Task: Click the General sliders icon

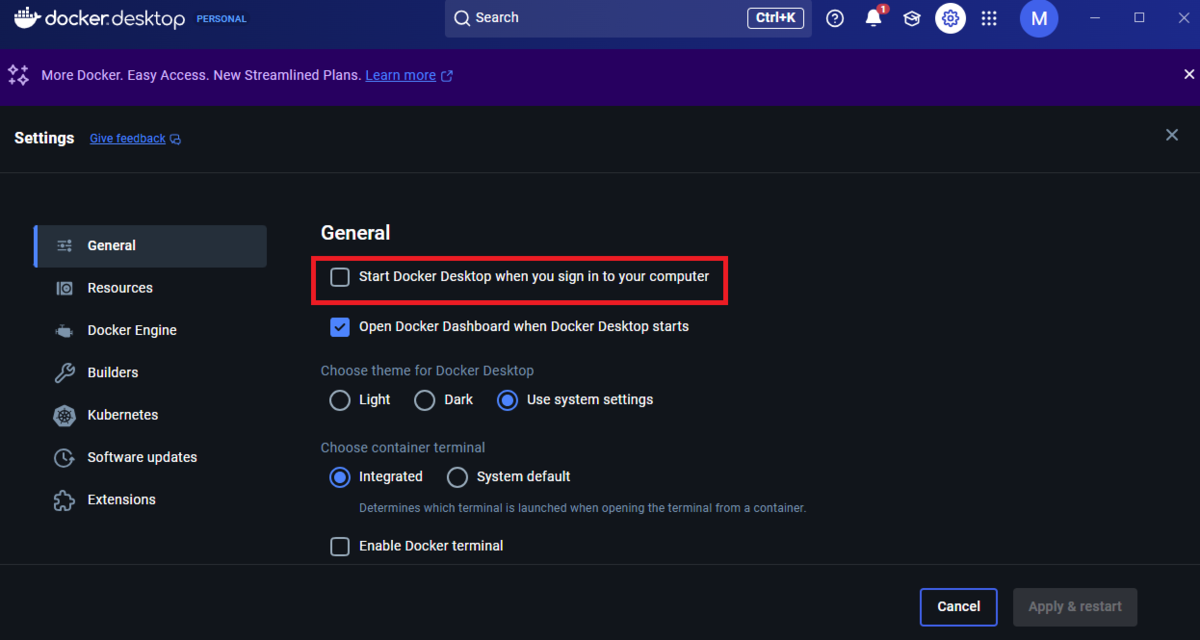Action: (x=64, y=245)
